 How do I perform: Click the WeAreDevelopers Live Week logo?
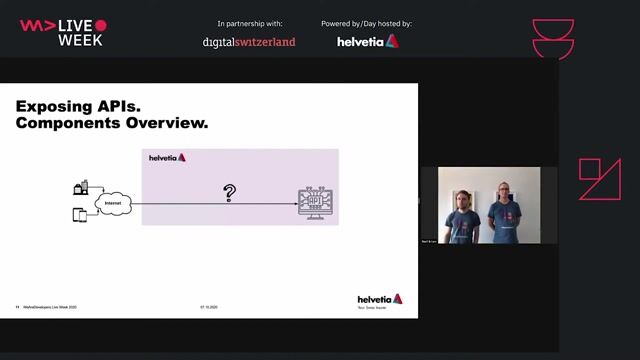click(x=64, y=32)
